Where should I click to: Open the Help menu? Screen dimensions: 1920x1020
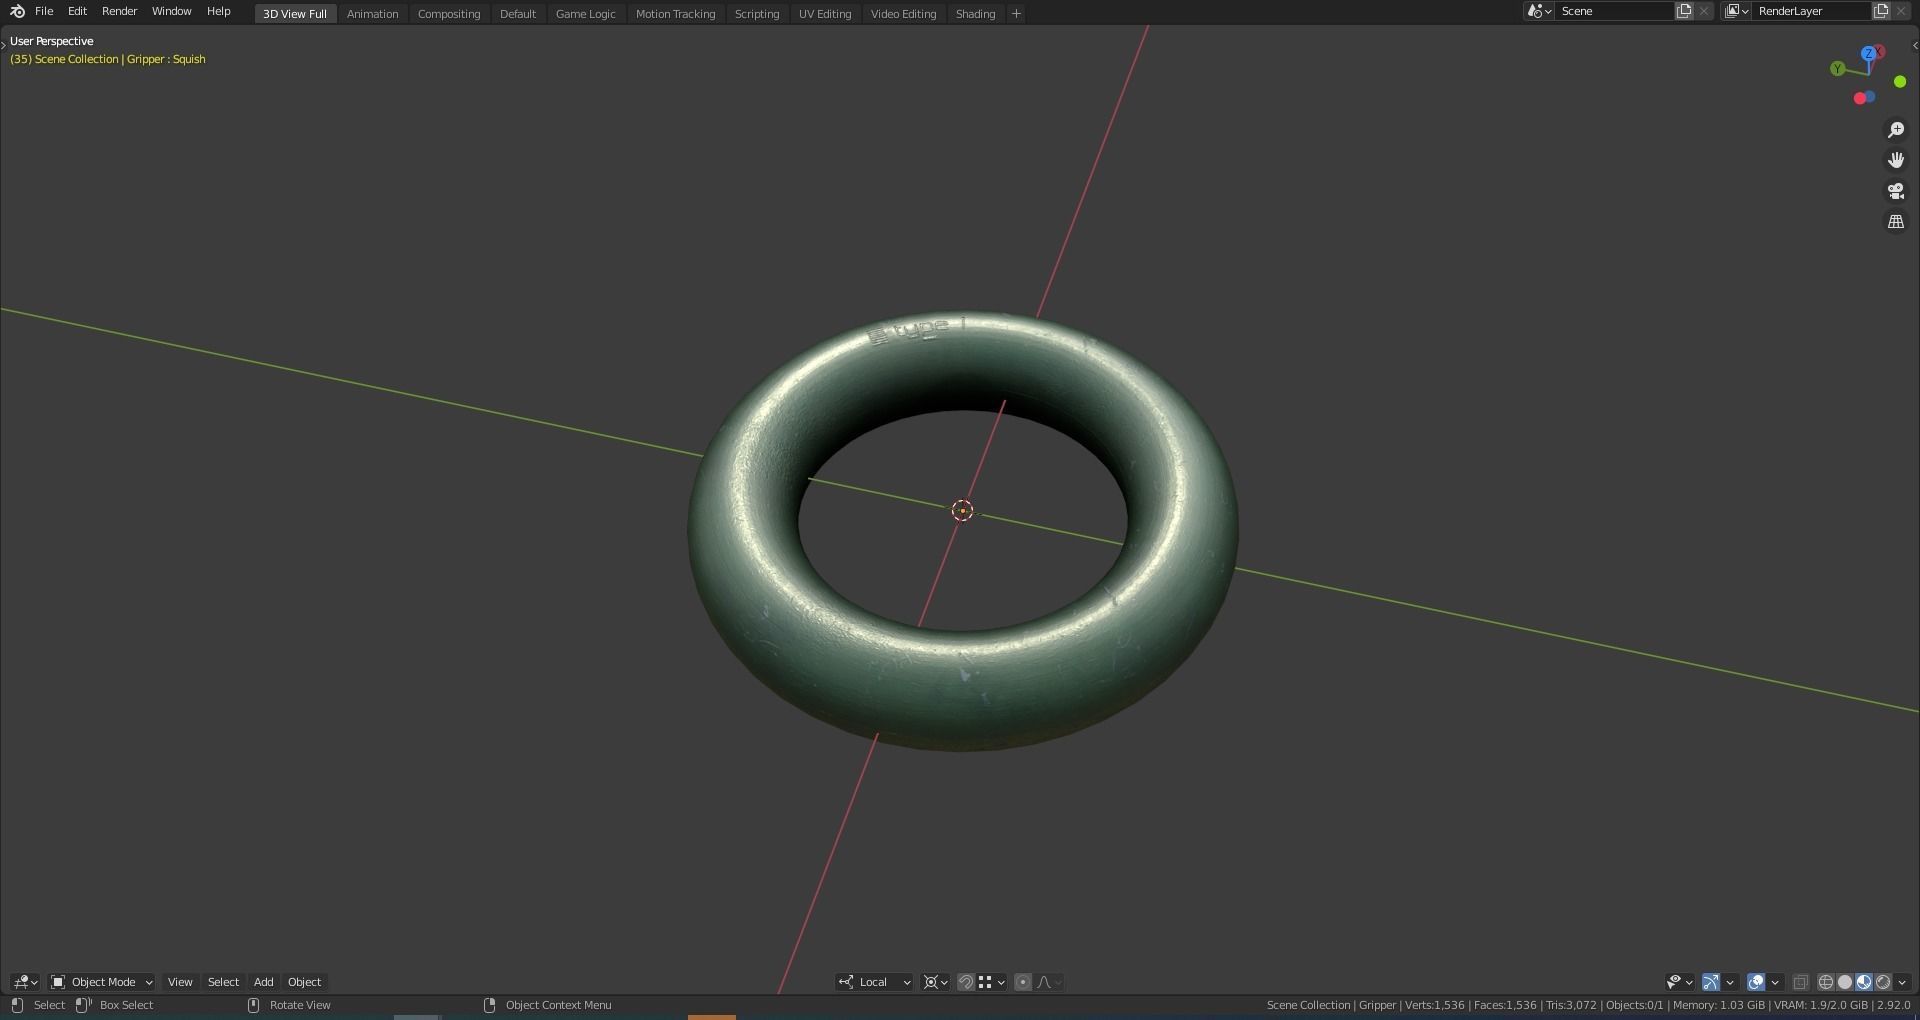point(218,11)
